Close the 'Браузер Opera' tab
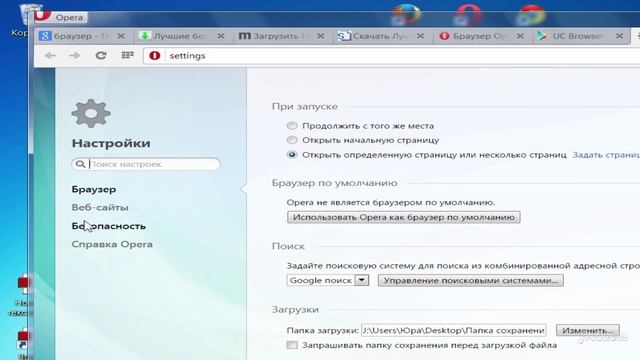The height and width of the screenshot is (360, 640). 520,36
